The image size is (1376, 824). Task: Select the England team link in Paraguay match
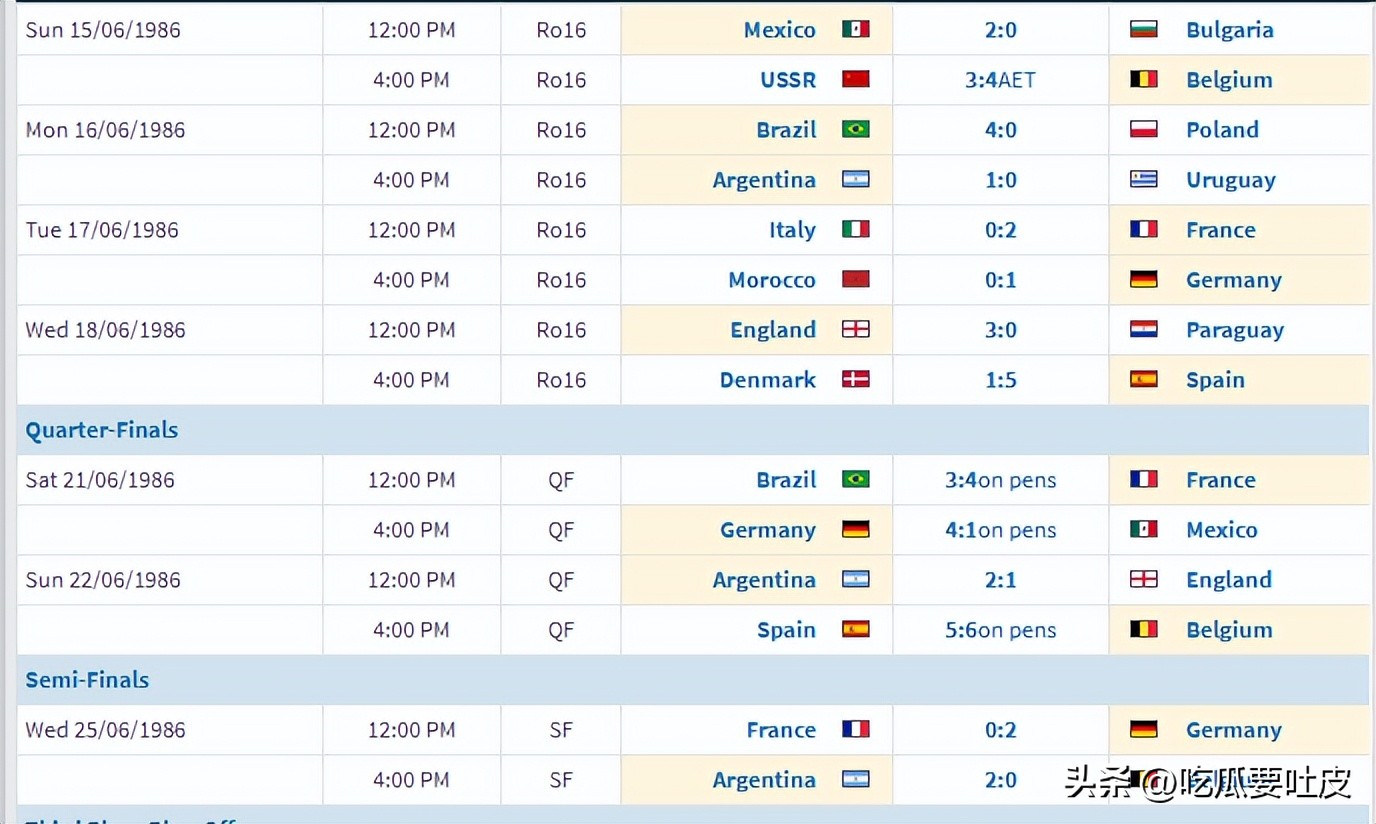[x=773, y=330]
